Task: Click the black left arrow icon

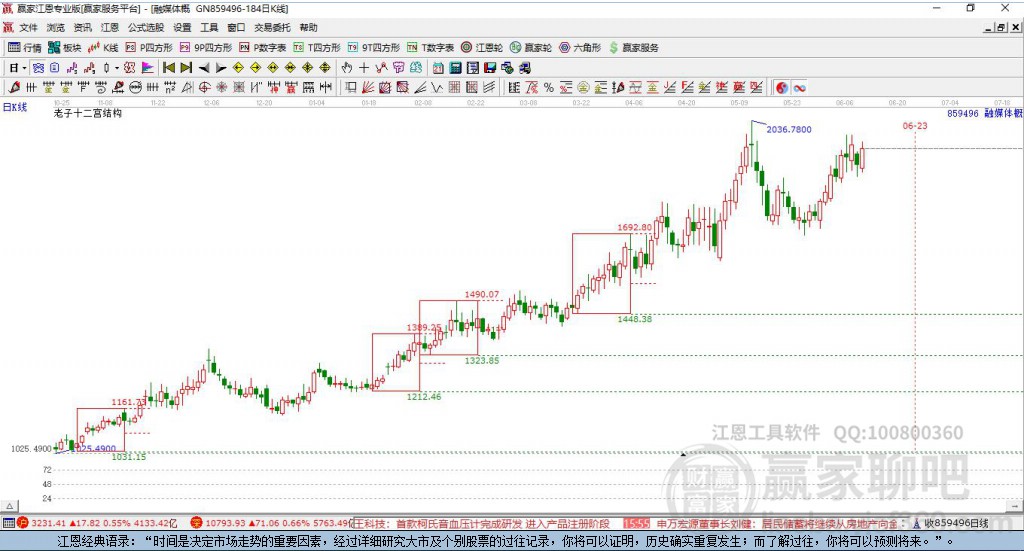Action: 204,68
